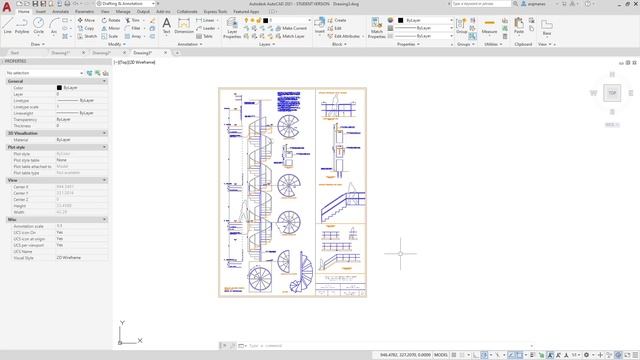This screenshot has height=360, width=640.
Task: Open the Output ribbon tab
Action: (x=143, y=12)
